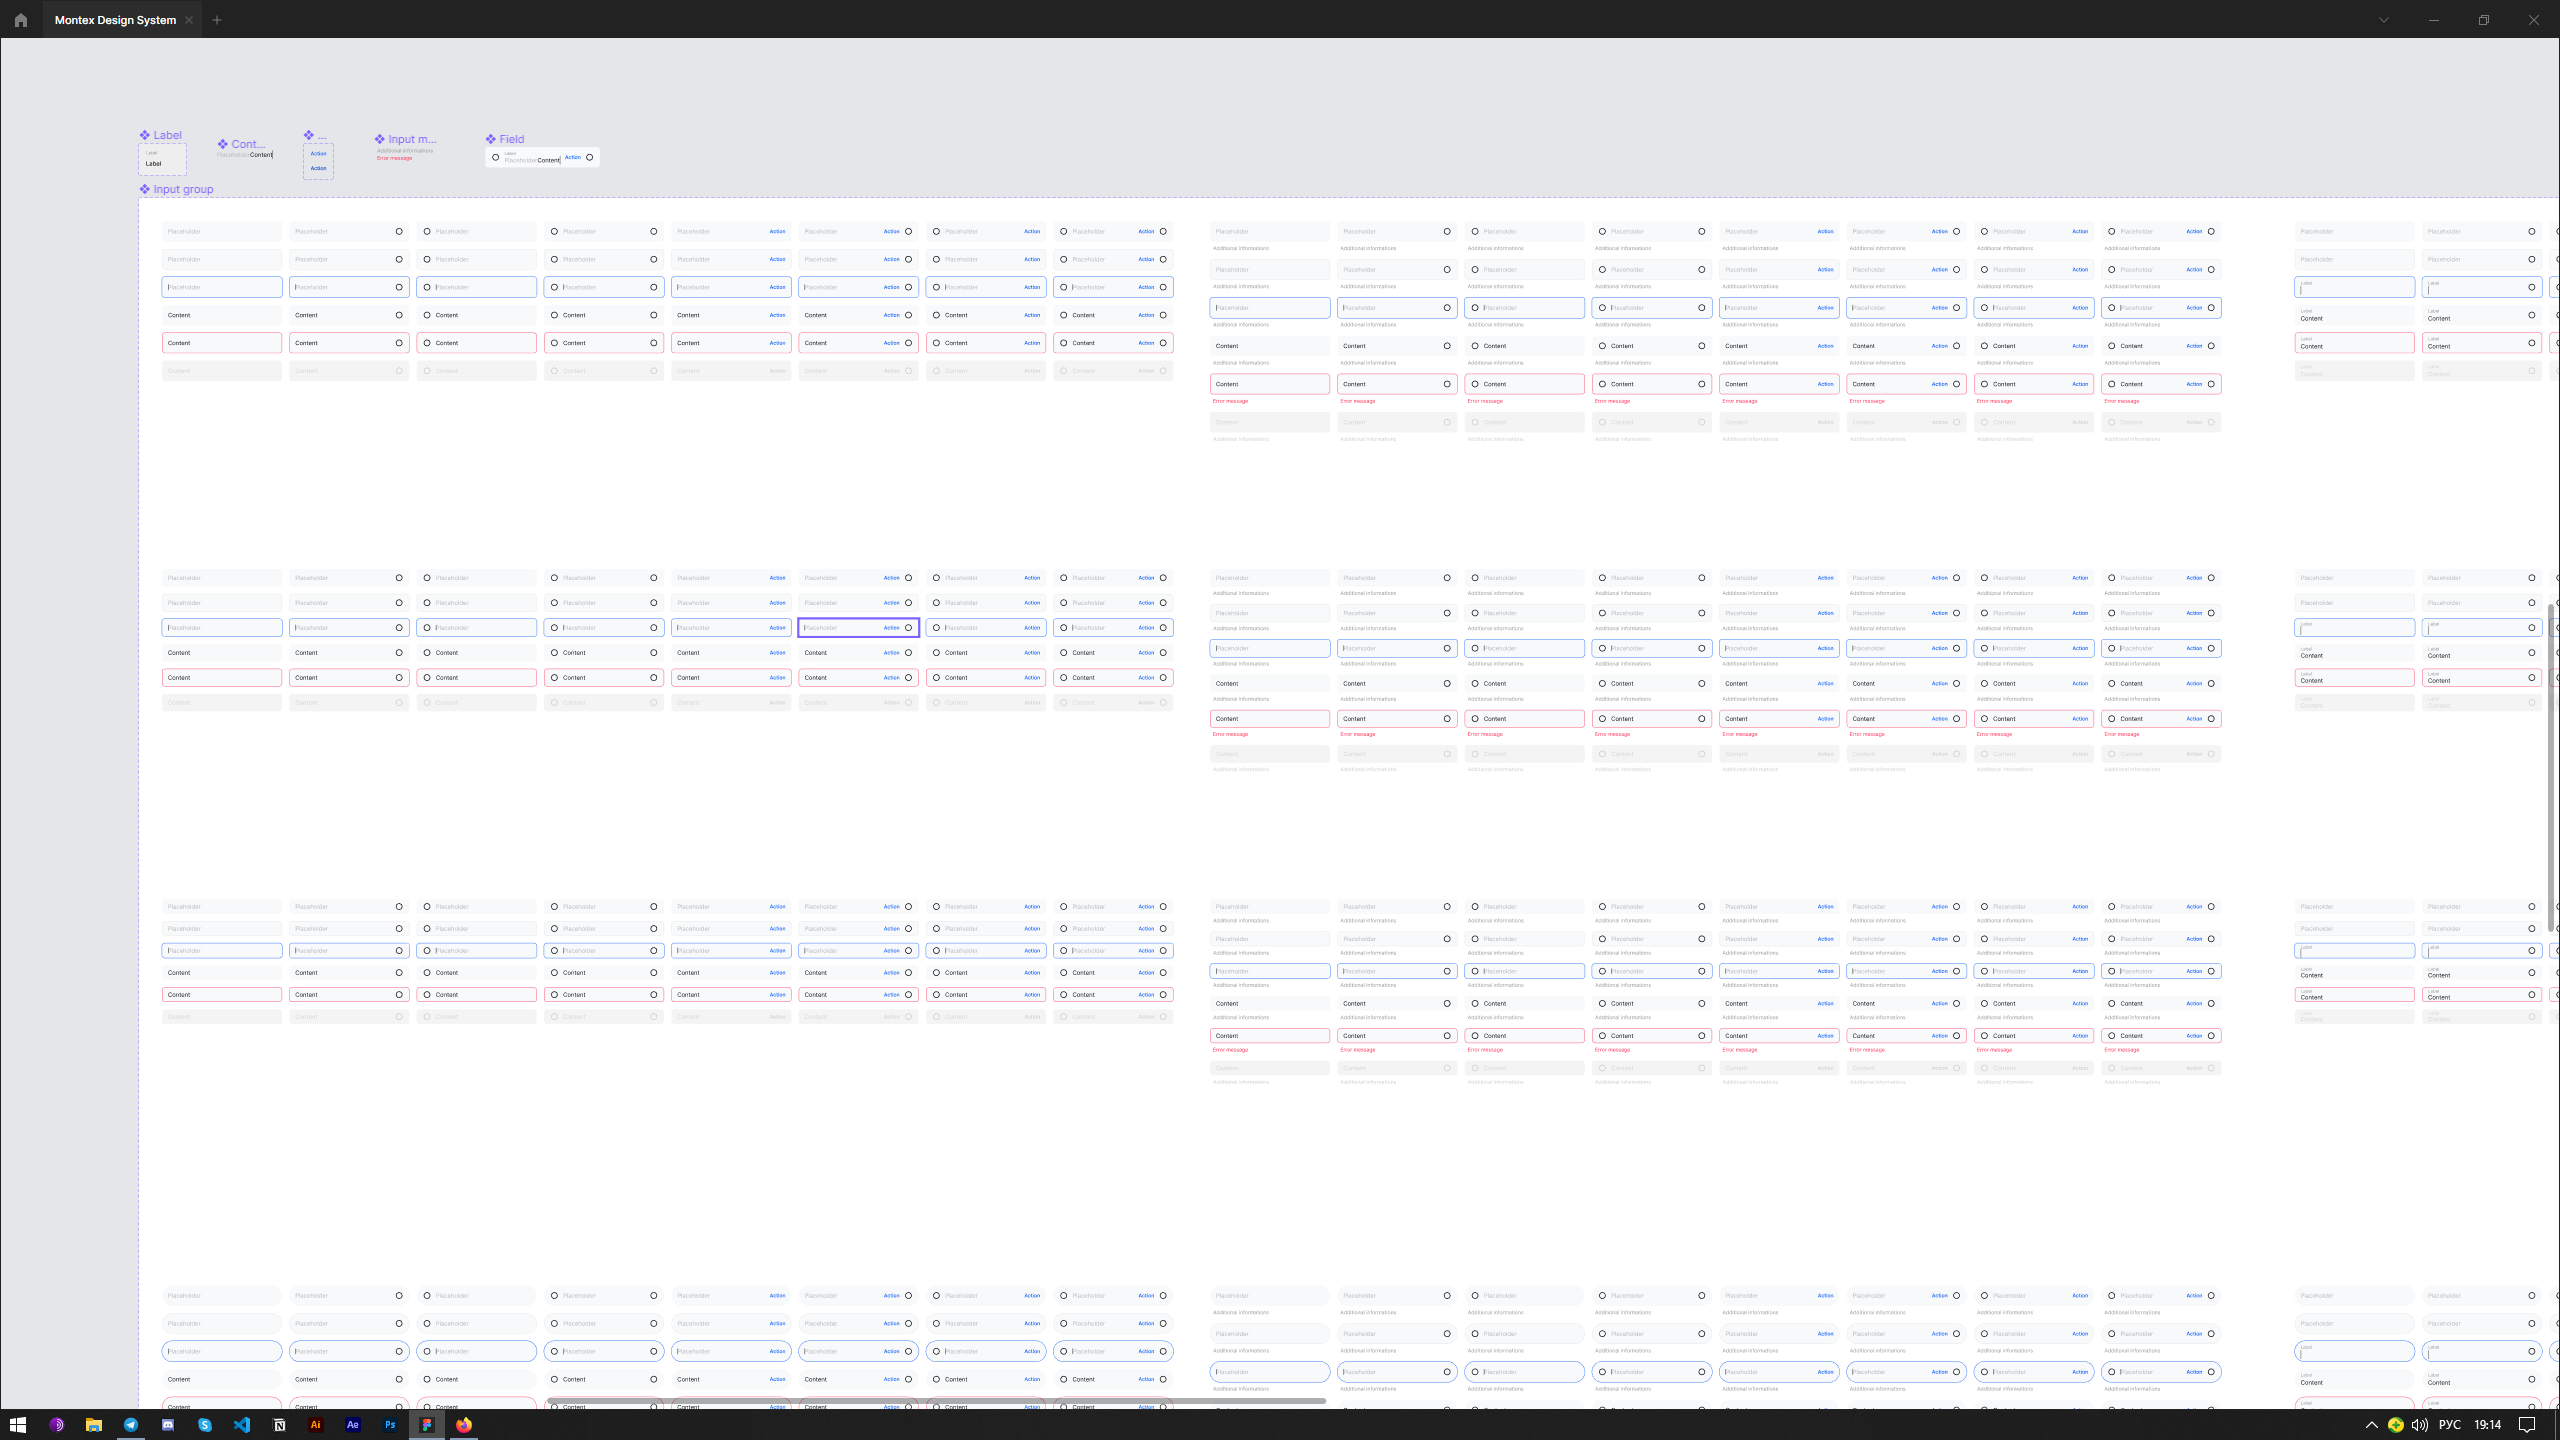
Task: Show hidden system tray icons
Action: click(2371, 1425)
